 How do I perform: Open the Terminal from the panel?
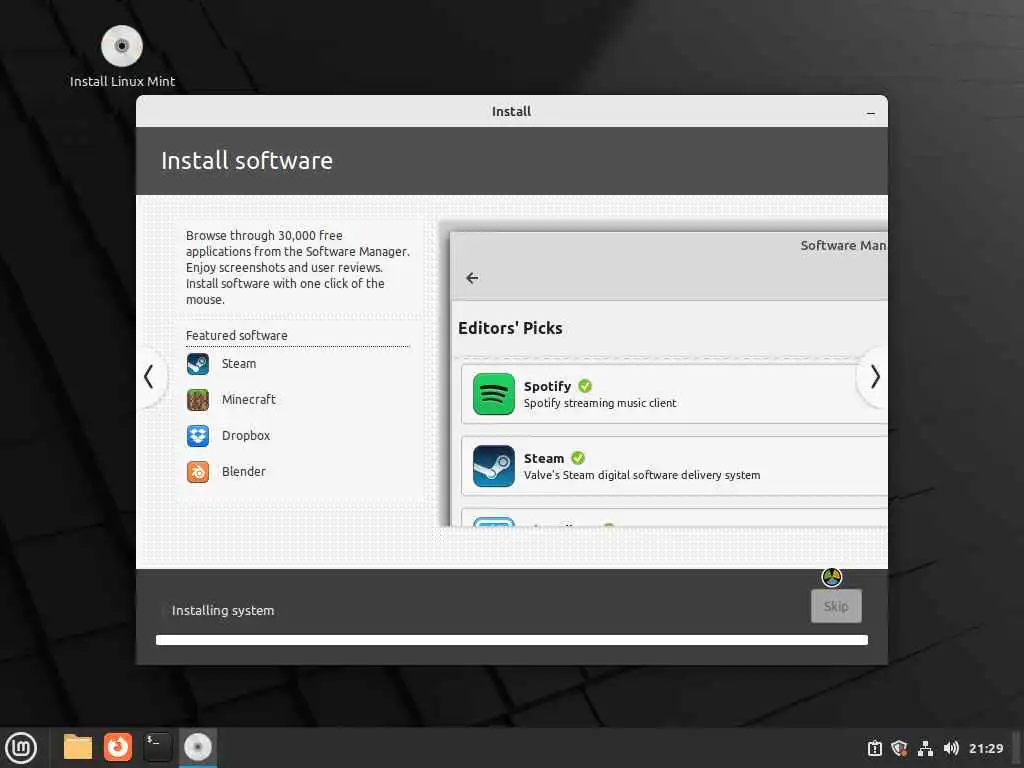pos(157,747)
